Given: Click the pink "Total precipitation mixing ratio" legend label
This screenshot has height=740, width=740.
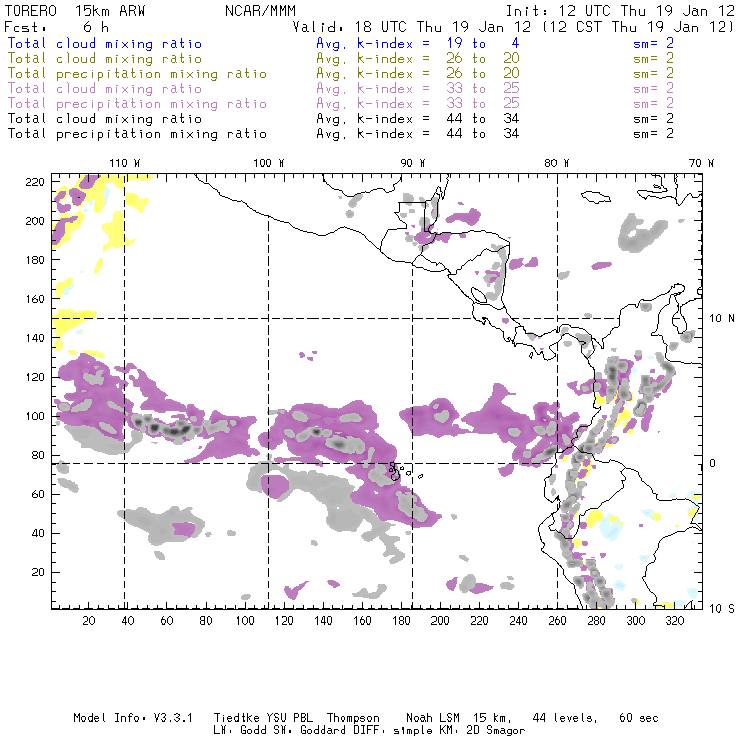Looking at the screenshot, I should (137, 104).
